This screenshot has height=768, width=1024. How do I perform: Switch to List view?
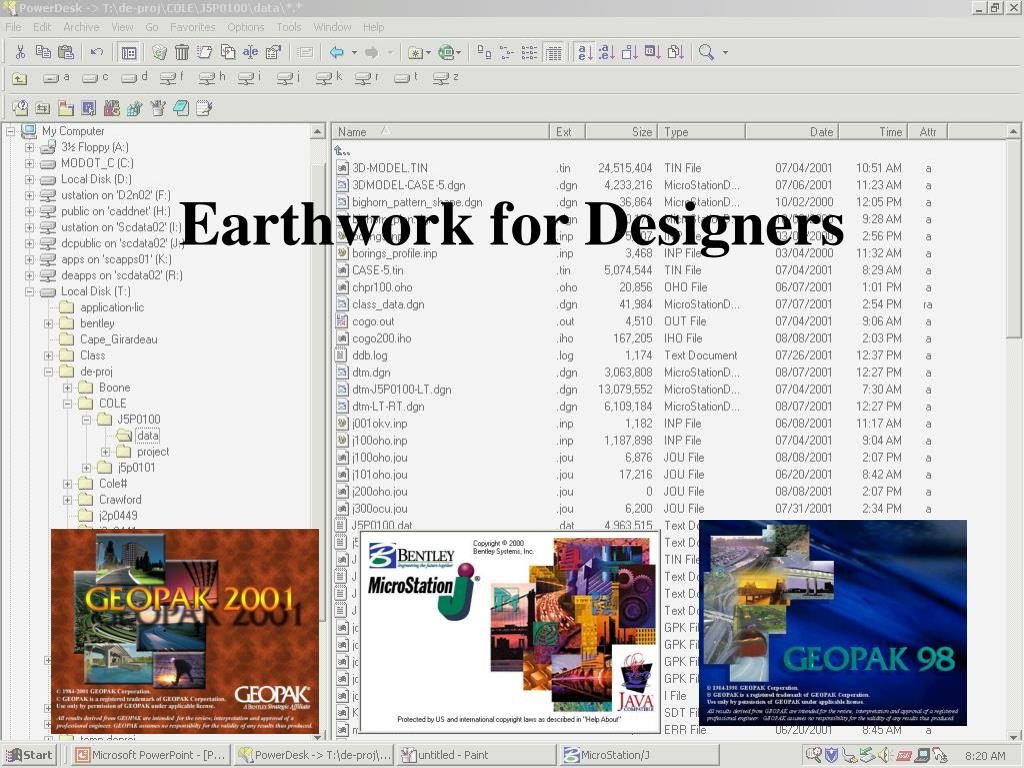coord(530,52)
